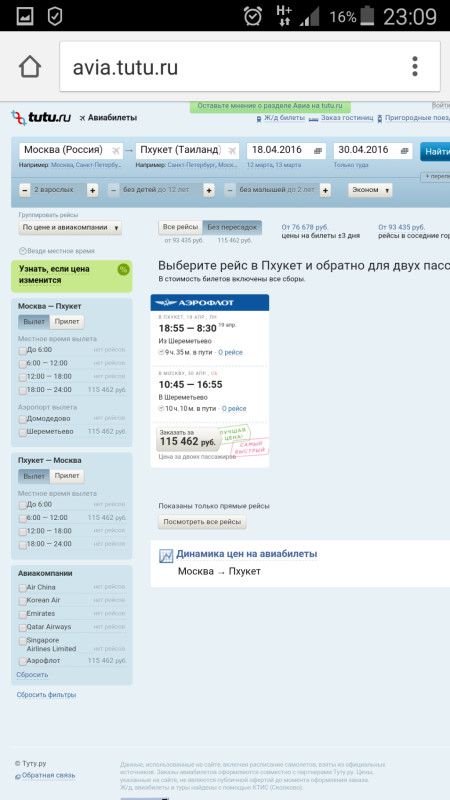This screenshot has height=800, width=450.
Task: Click От 76 678 руб. ±3 days prices
Action: (x=305, y=227)
